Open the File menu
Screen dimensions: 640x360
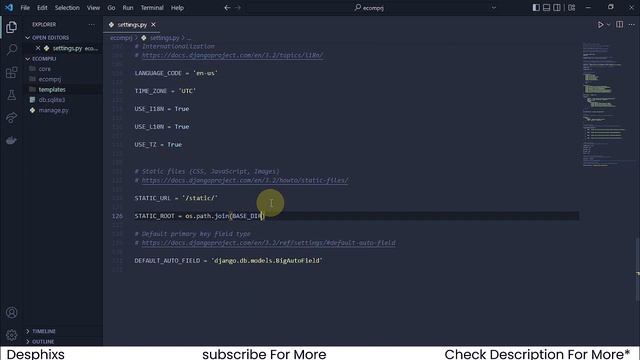25,8
